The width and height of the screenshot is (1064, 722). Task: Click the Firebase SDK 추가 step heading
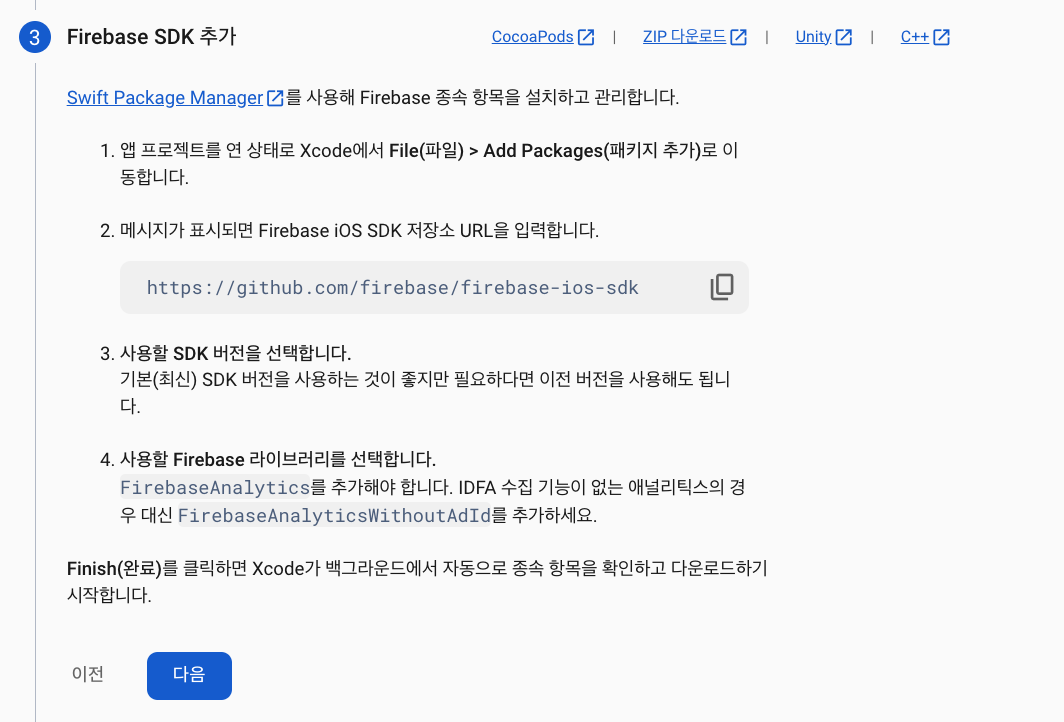pos(151,37)
